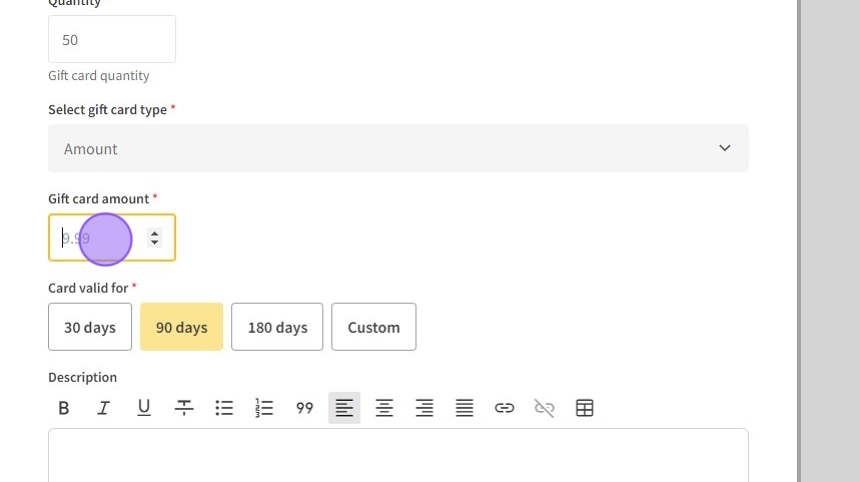Align description text left
Image resolution: width=860 pixels, height=482 pixels.
(344, 408)
